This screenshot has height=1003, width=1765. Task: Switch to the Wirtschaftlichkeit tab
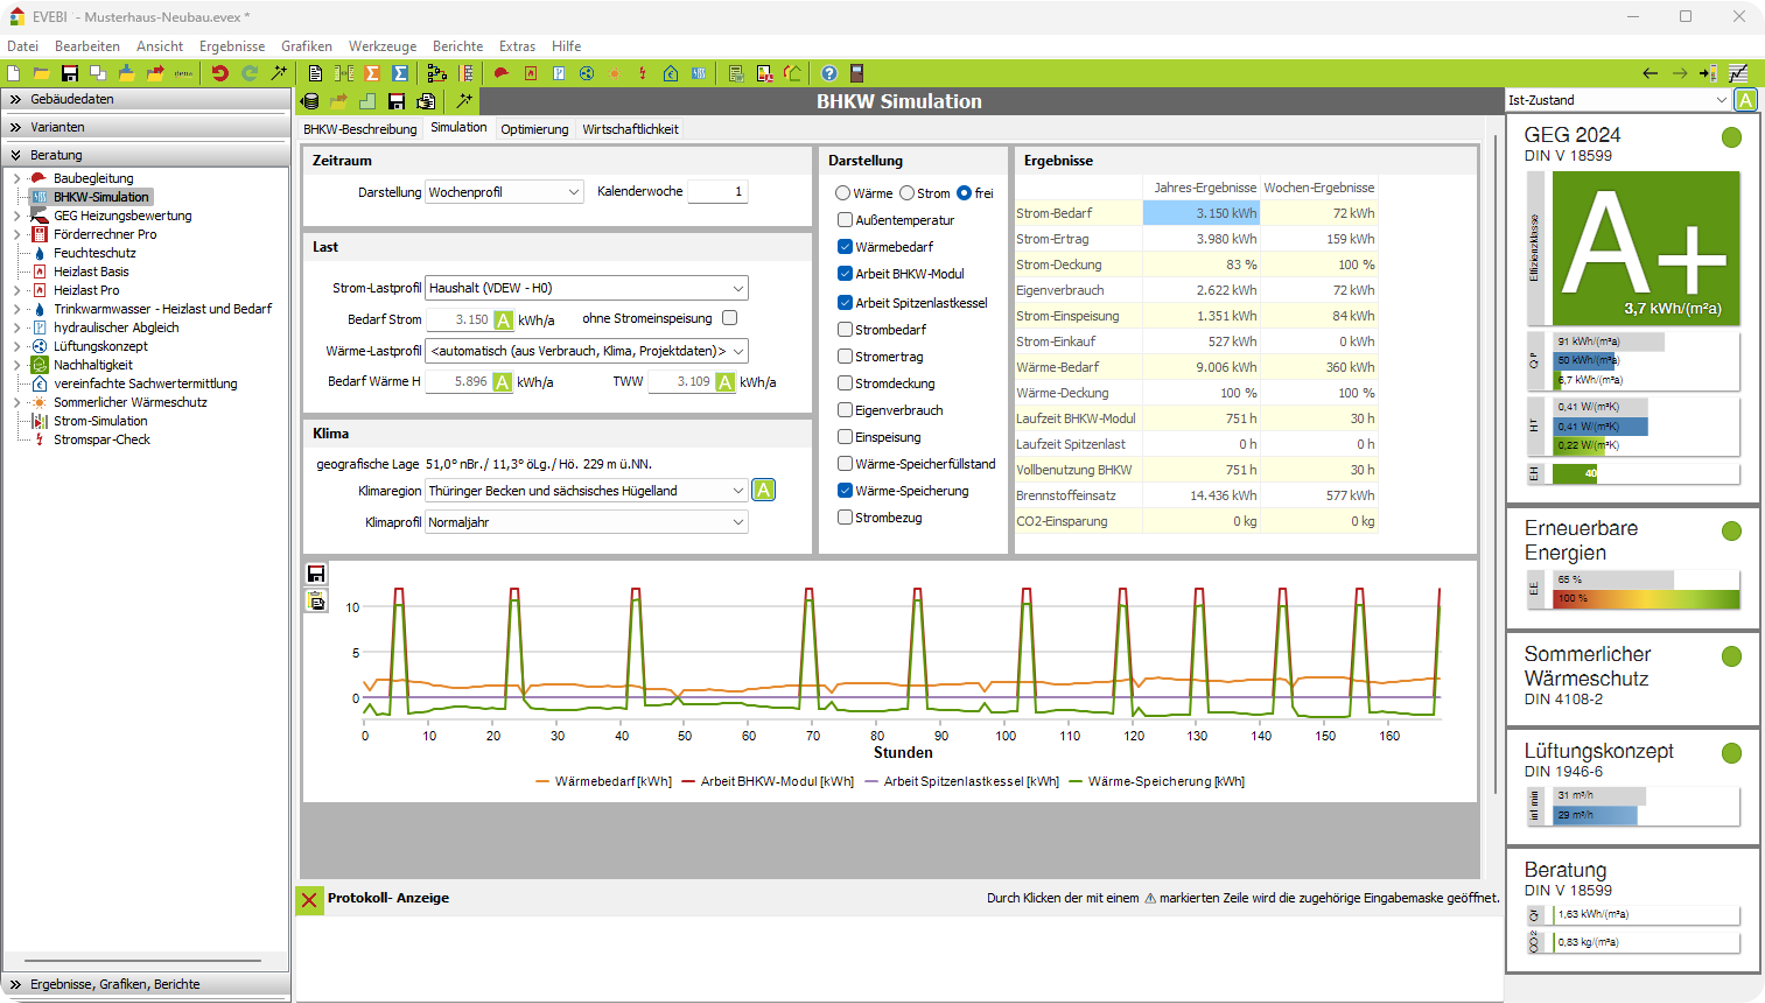(630, 129)
